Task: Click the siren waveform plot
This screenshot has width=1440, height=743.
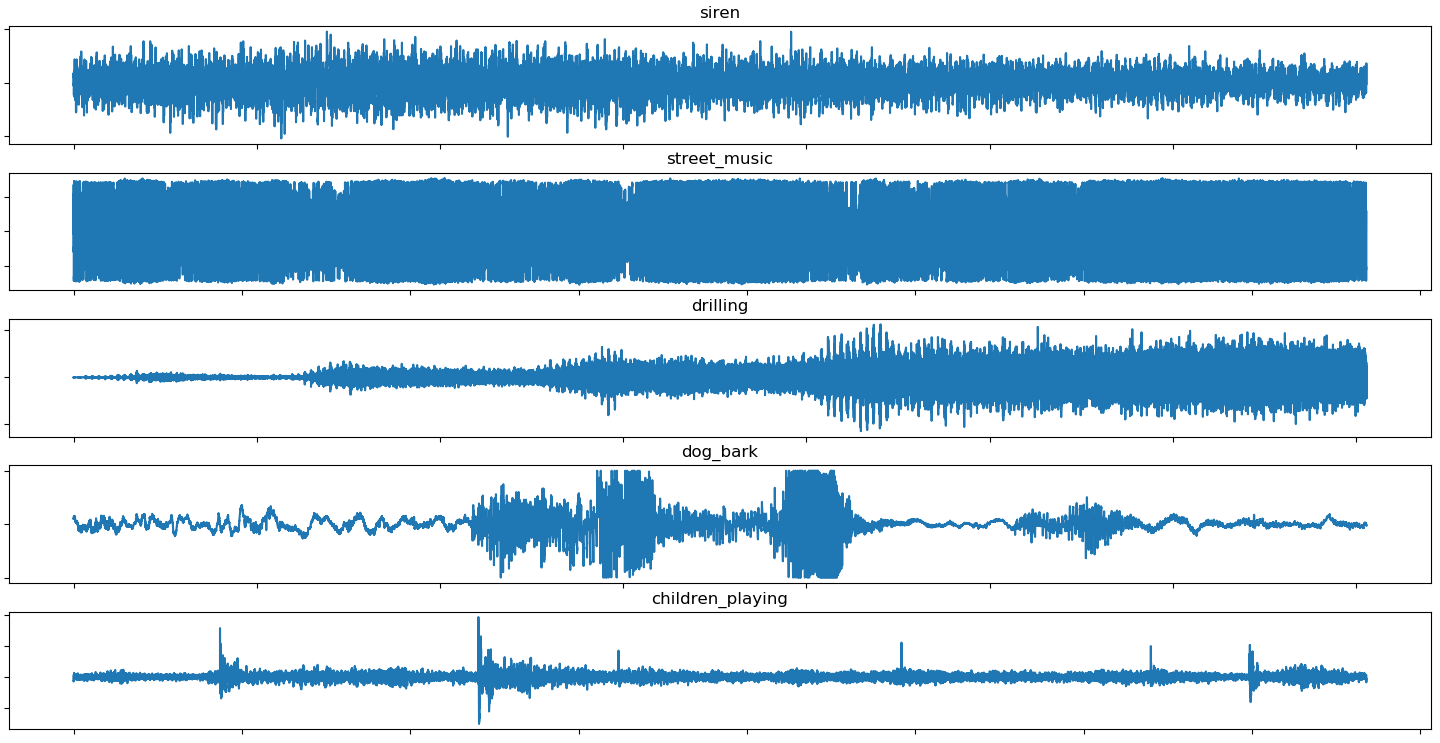Action: point(720,85)
